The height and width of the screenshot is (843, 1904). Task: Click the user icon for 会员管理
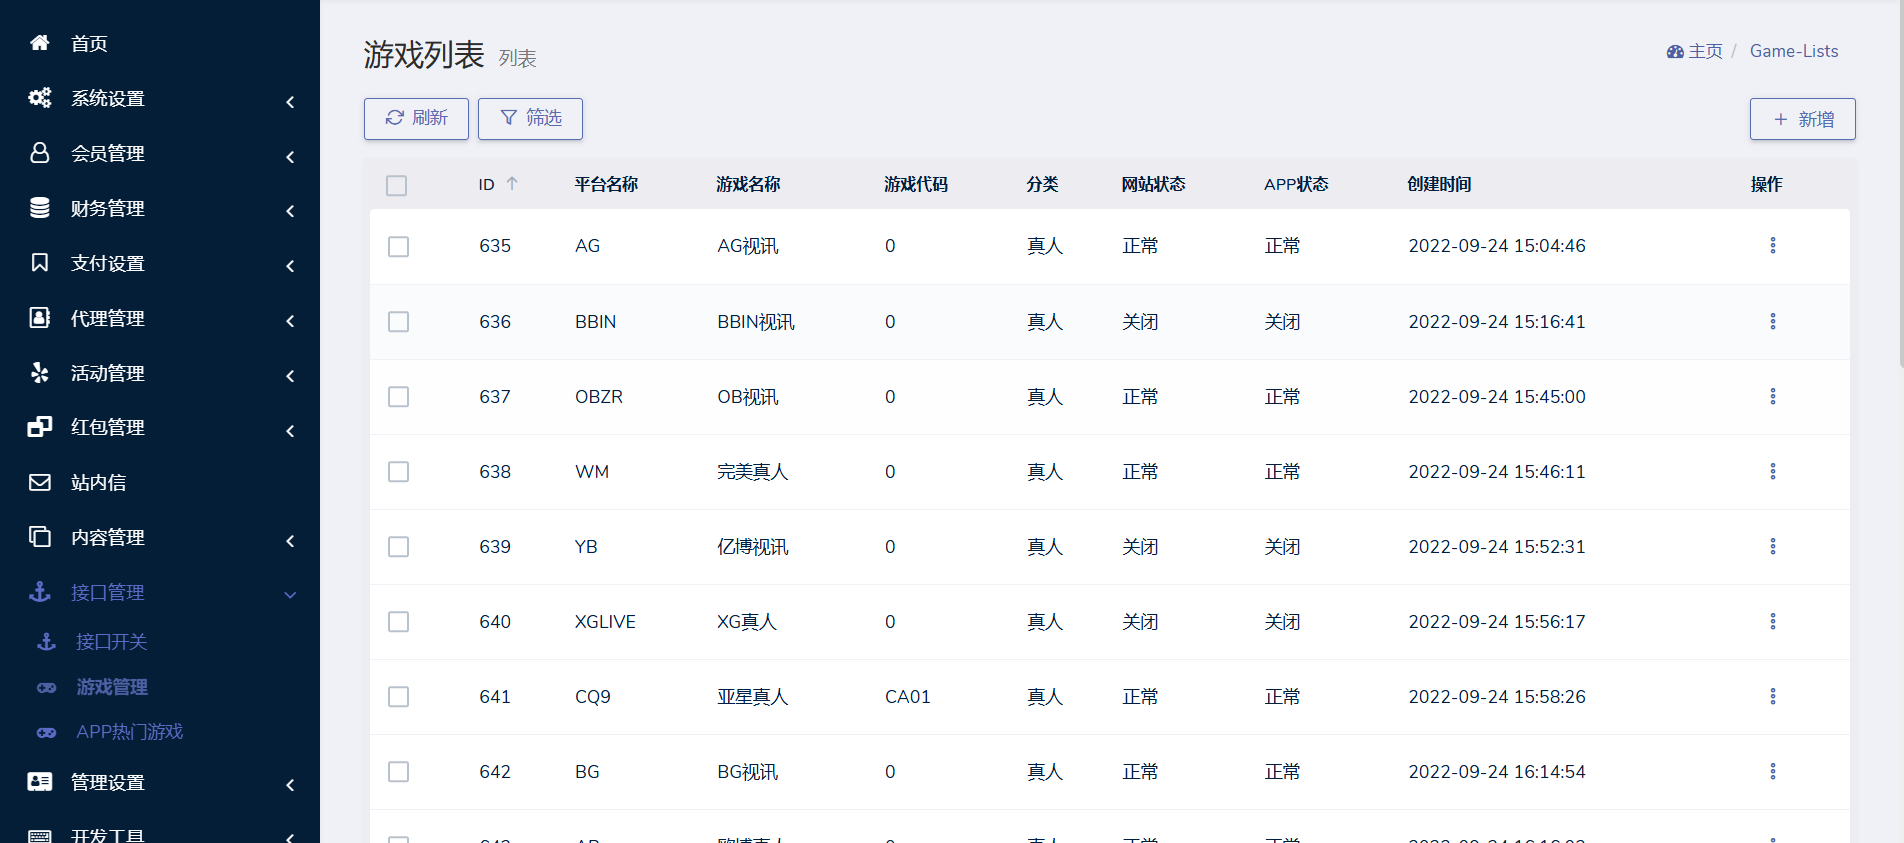pyautogui.click(x=40, y=153)
